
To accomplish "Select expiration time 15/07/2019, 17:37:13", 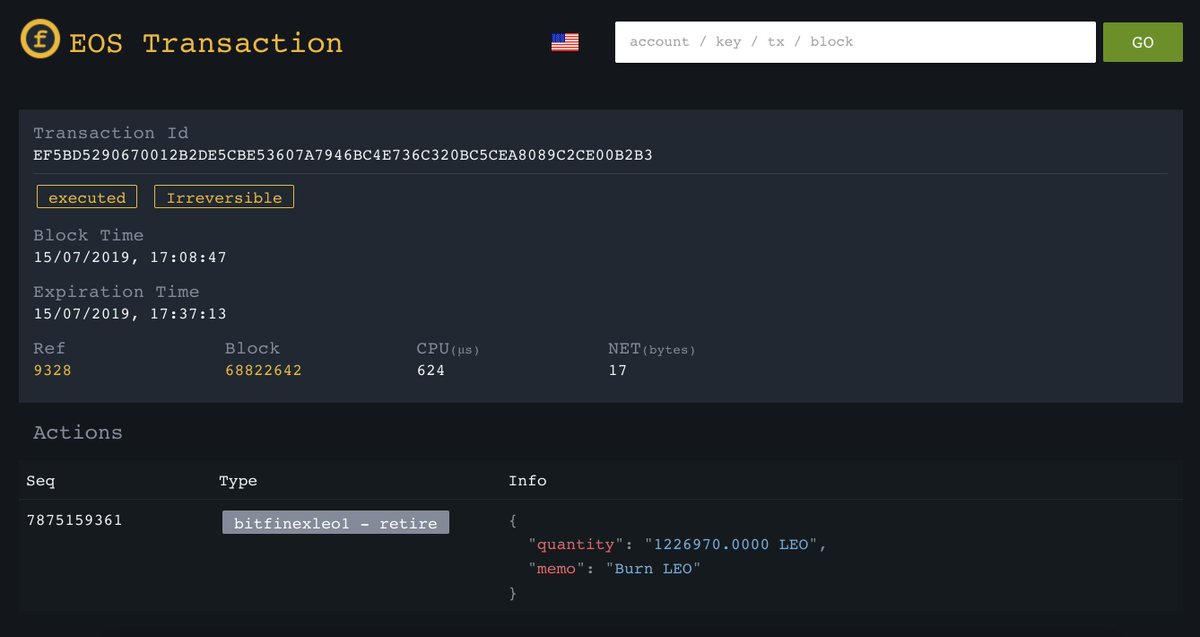I will point(130,314).
